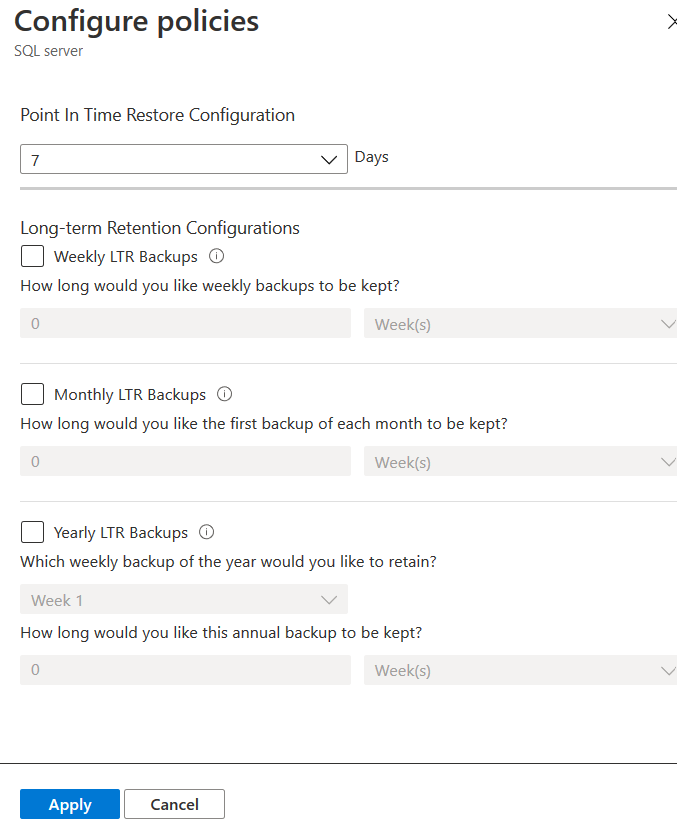677x827 pixels.
Task: Open the monthly backup retention unit dropdown
Action: click(x=521, y=462)
